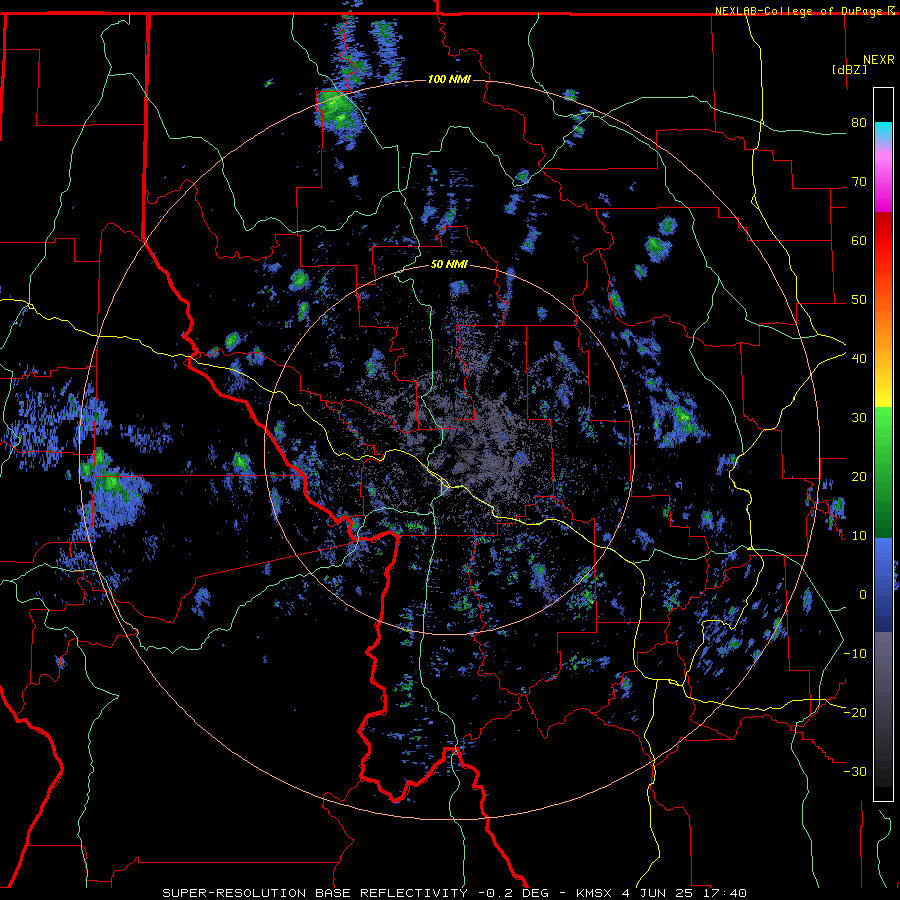The width and height of the screenshot is (900, 900).
Task: Click the -20 value on the dBZ scale
Action: [855, 712]
